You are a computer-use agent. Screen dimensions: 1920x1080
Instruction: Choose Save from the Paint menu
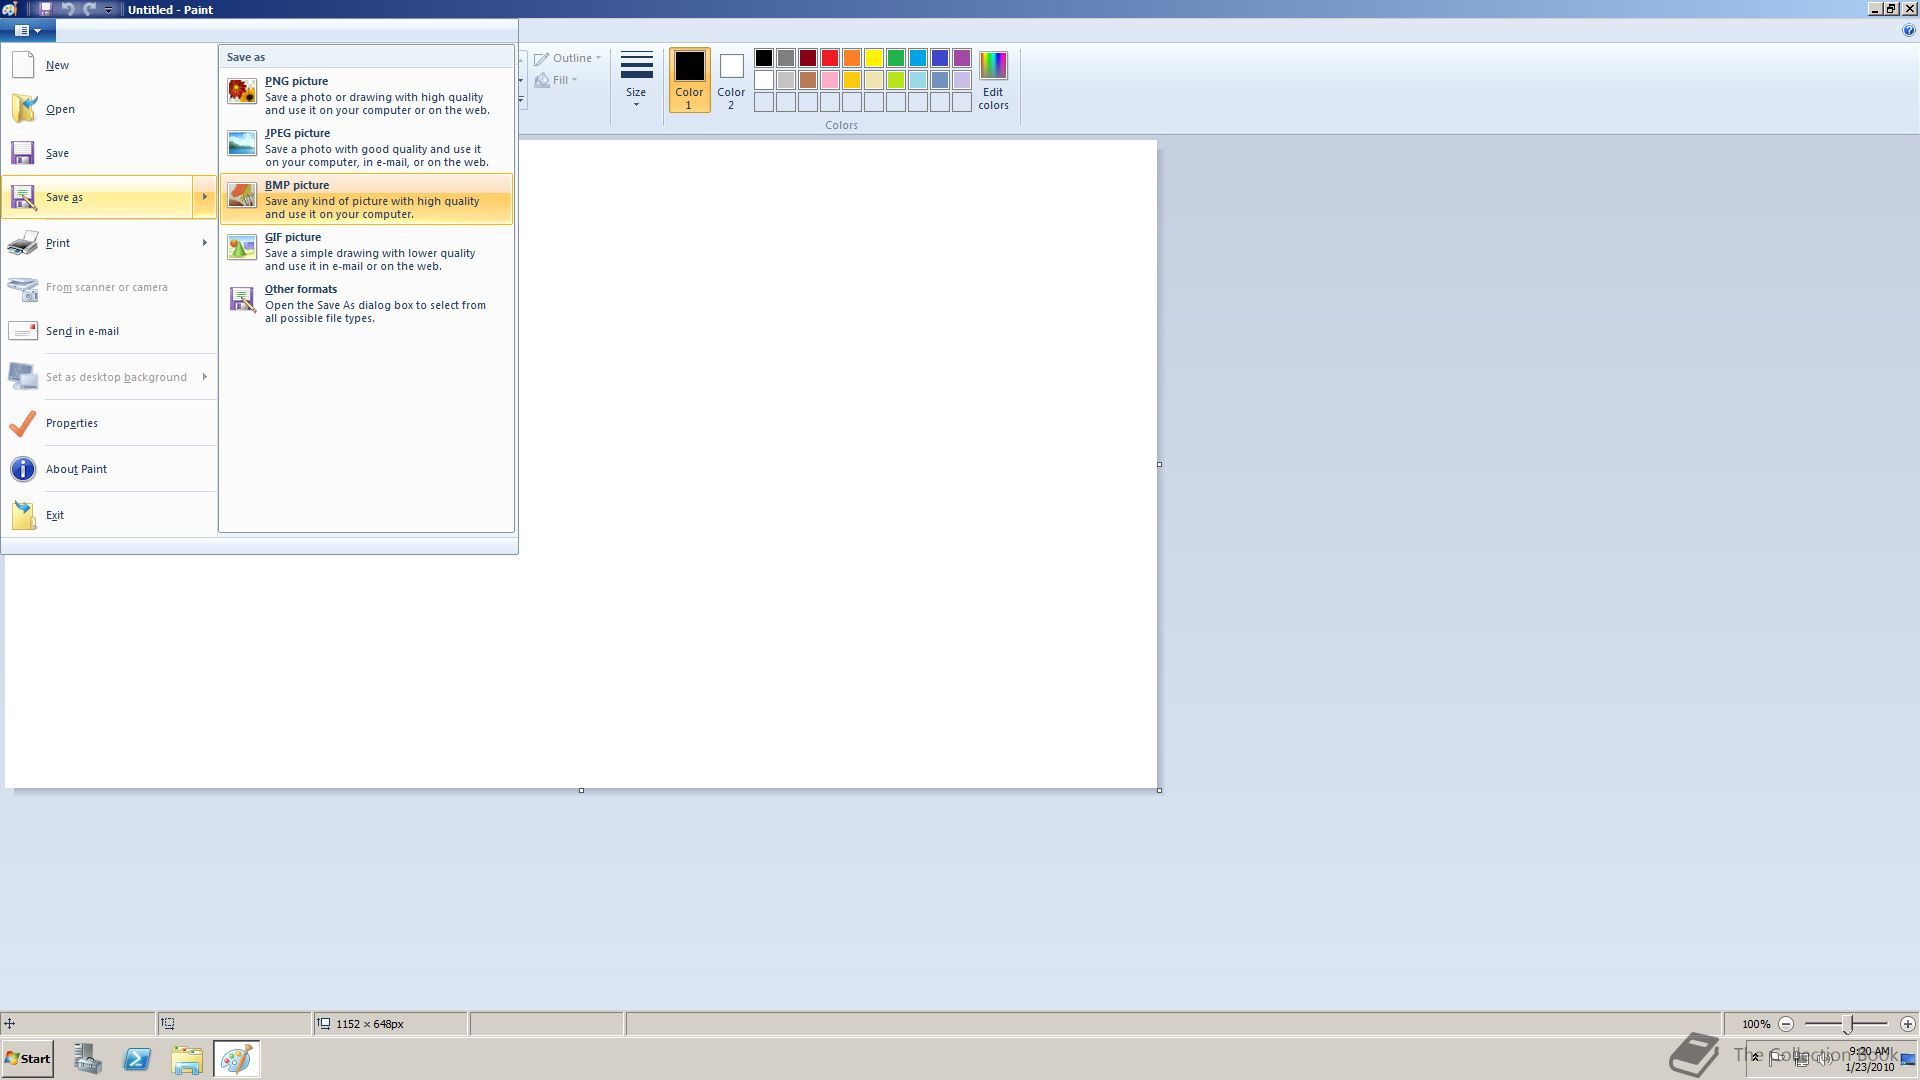coord(110,153)
